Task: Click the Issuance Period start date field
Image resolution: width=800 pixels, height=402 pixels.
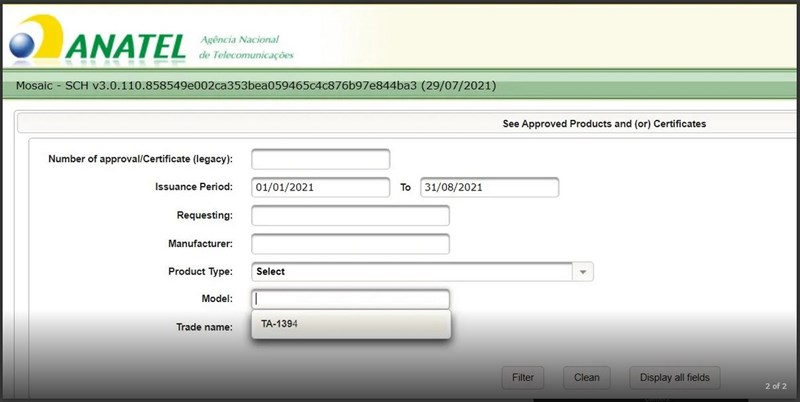Action: [320, 187]
